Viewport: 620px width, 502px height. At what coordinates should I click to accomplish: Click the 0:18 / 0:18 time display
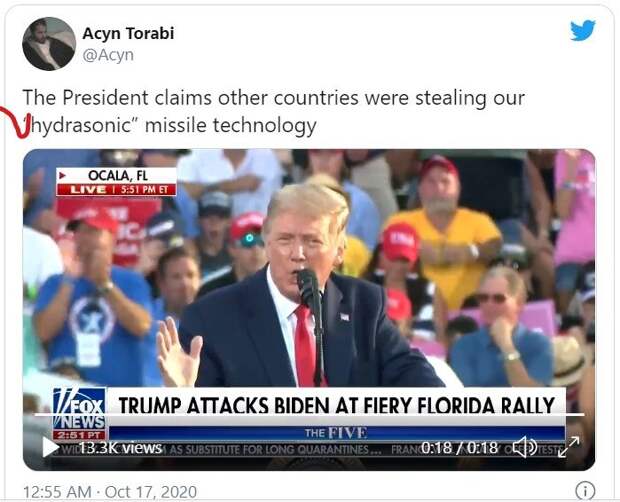[x=459, y=447]
